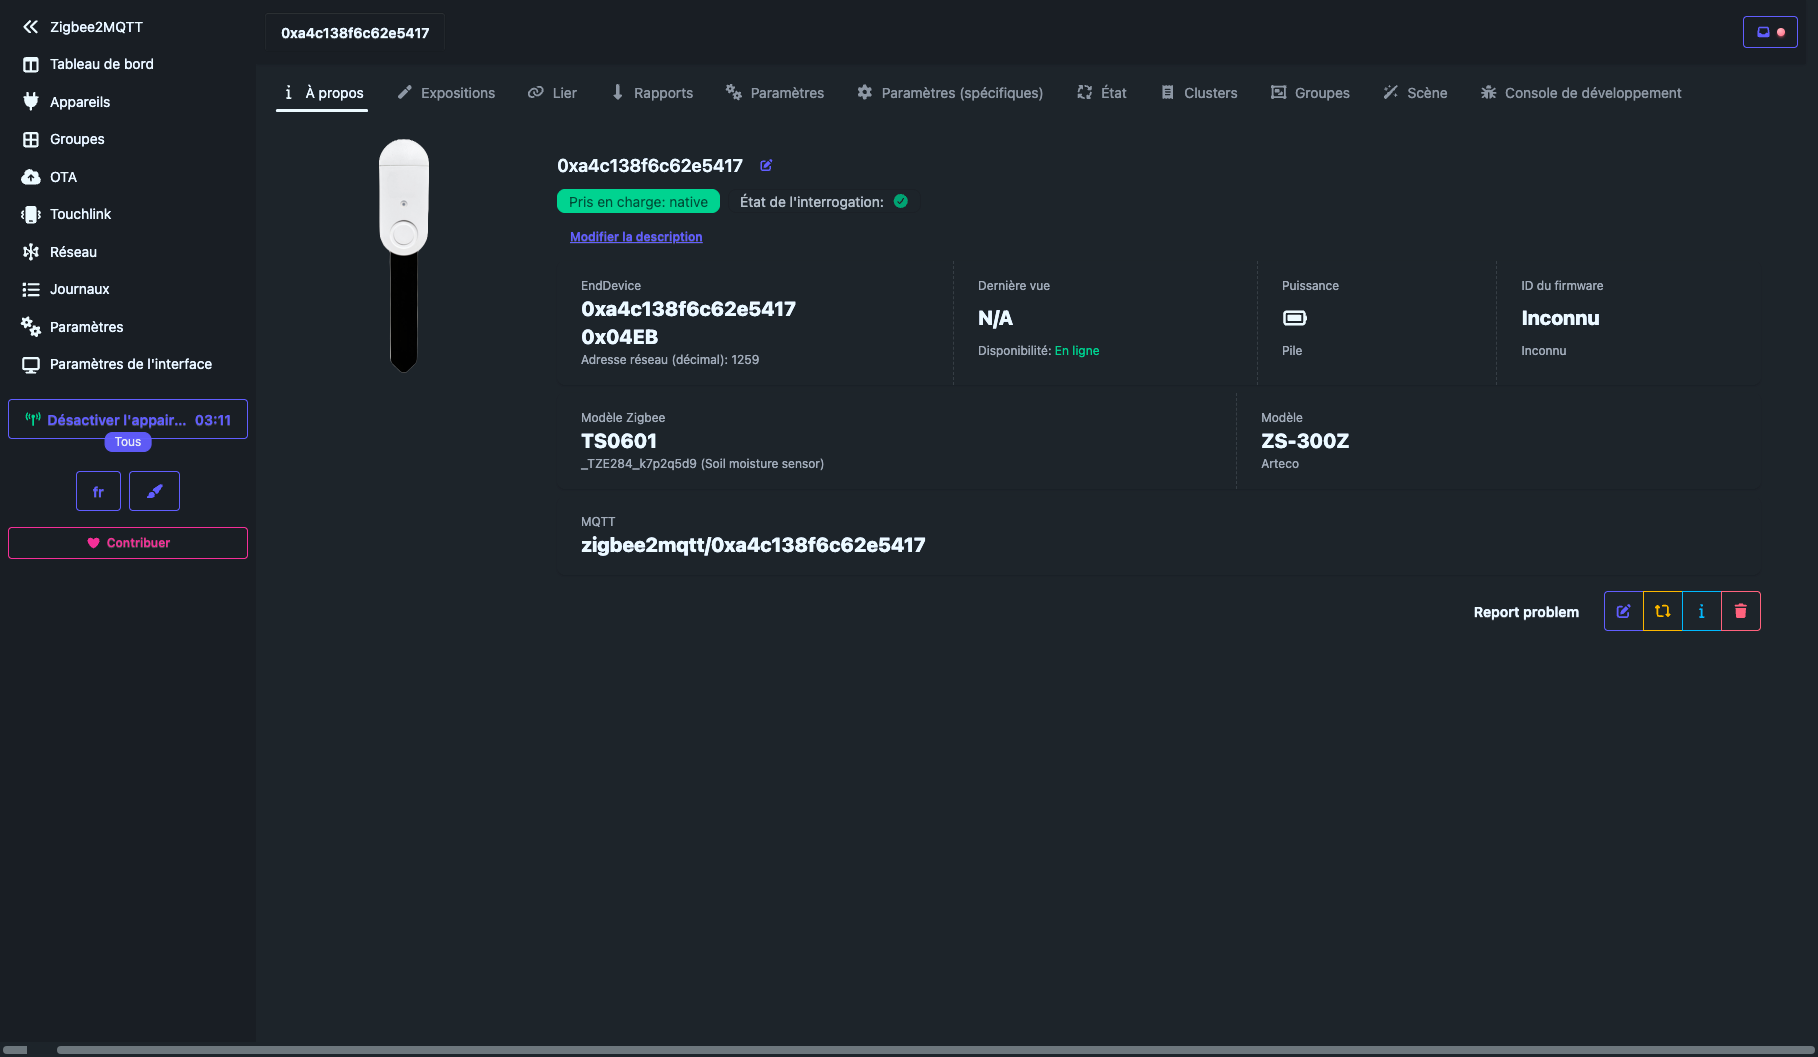Collapse the sidebar with double-chevron icon

pos(30,27)
